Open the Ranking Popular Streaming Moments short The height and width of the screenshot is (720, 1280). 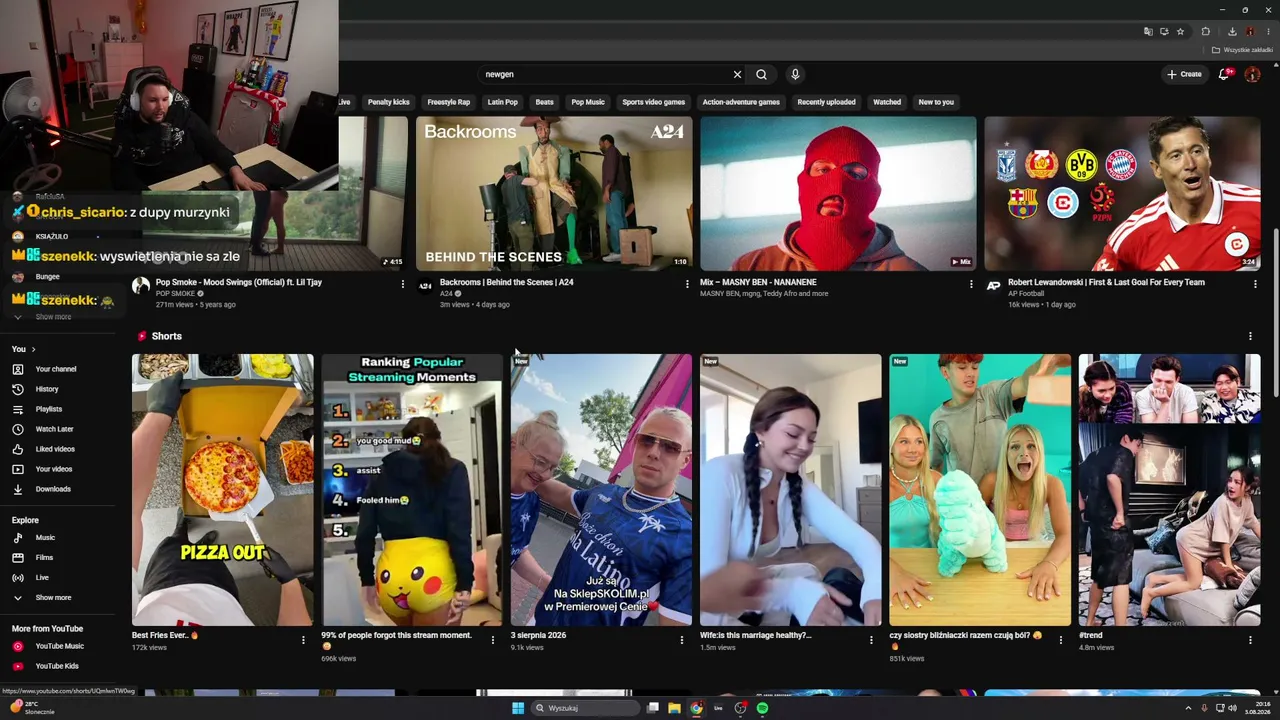pyautogui.click(x=412, y=490)
